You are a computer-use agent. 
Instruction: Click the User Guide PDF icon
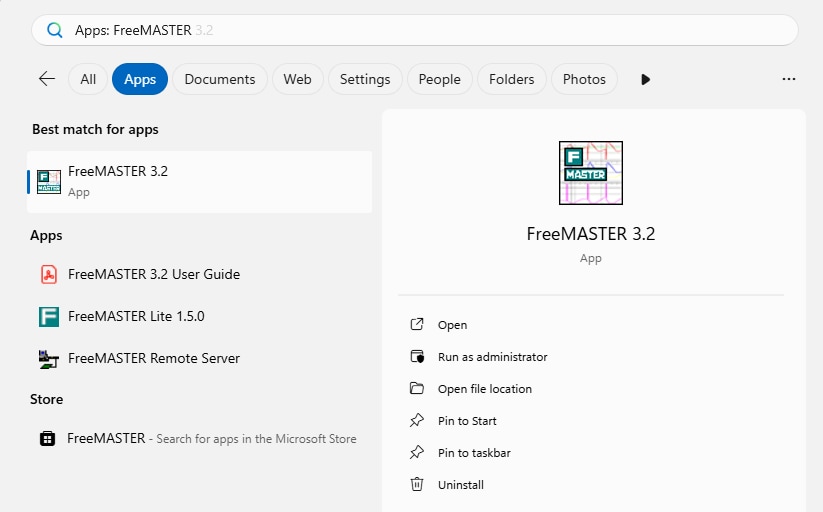[49, 274]
